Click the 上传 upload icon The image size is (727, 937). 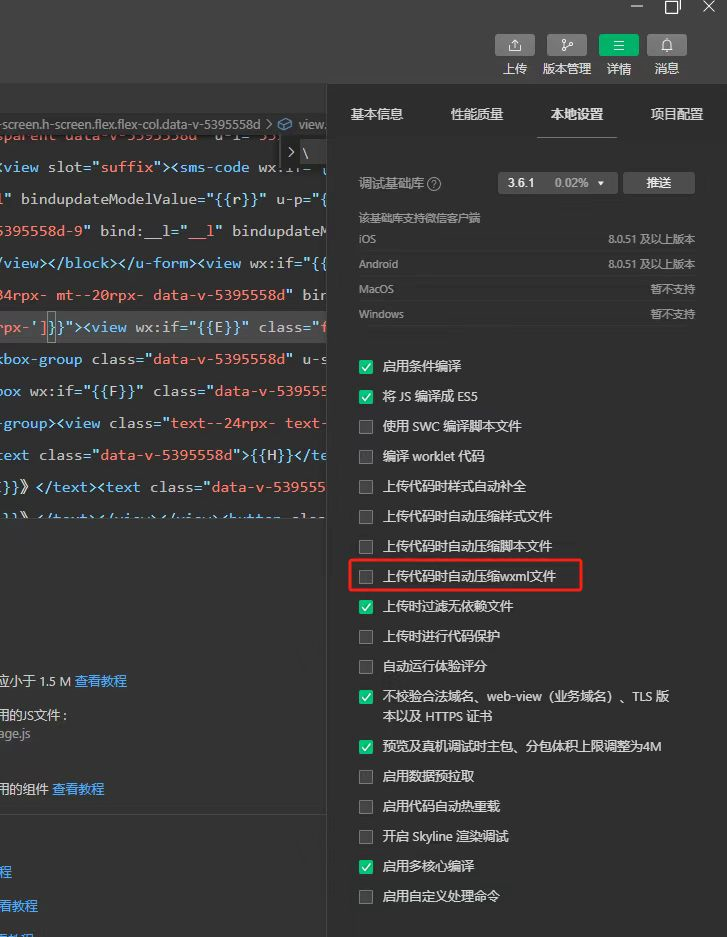click(514, 45)
